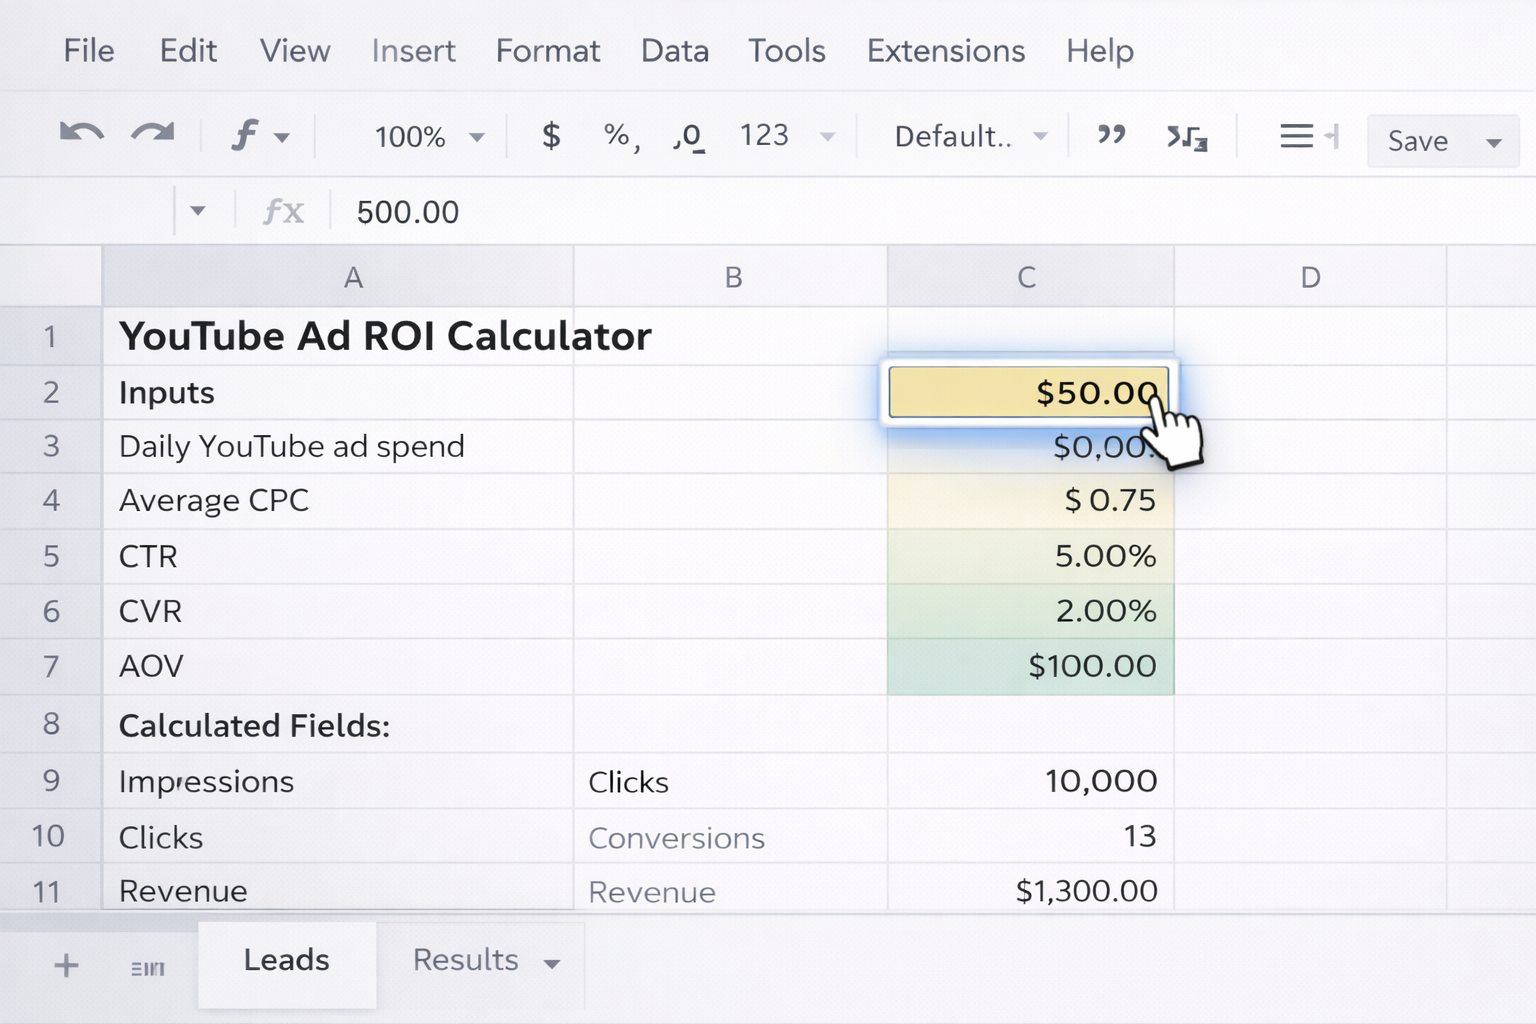The width and height of the screenshot is (1536, 1024).
Task: Apply percent format icon
Action: coord(621,135)
